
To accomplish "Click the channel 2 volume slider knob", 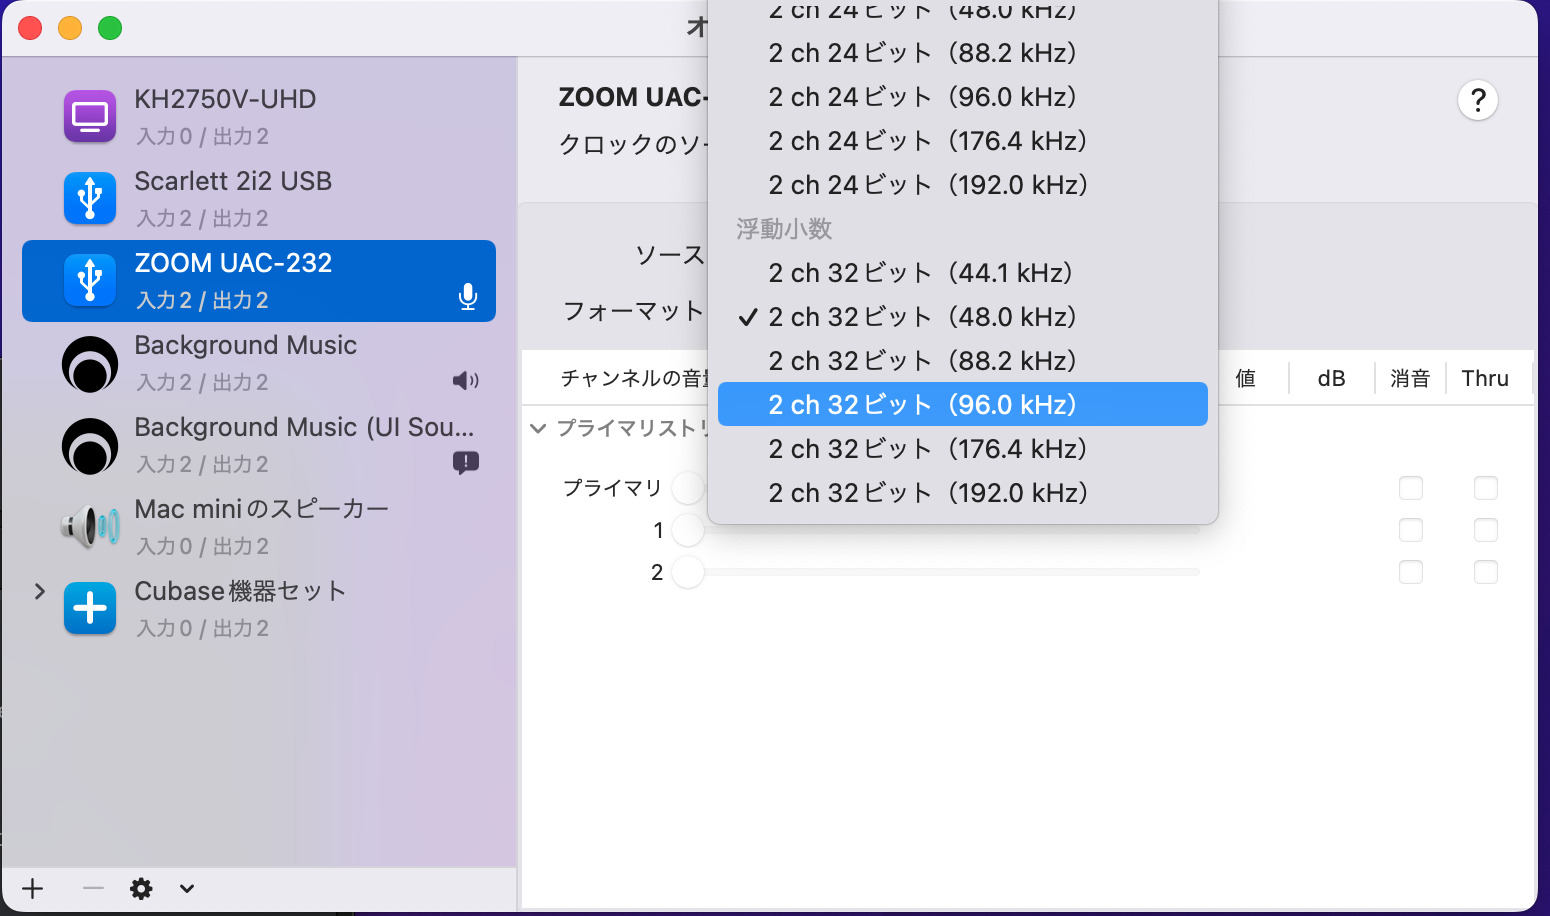I will [x=688, y=572].
